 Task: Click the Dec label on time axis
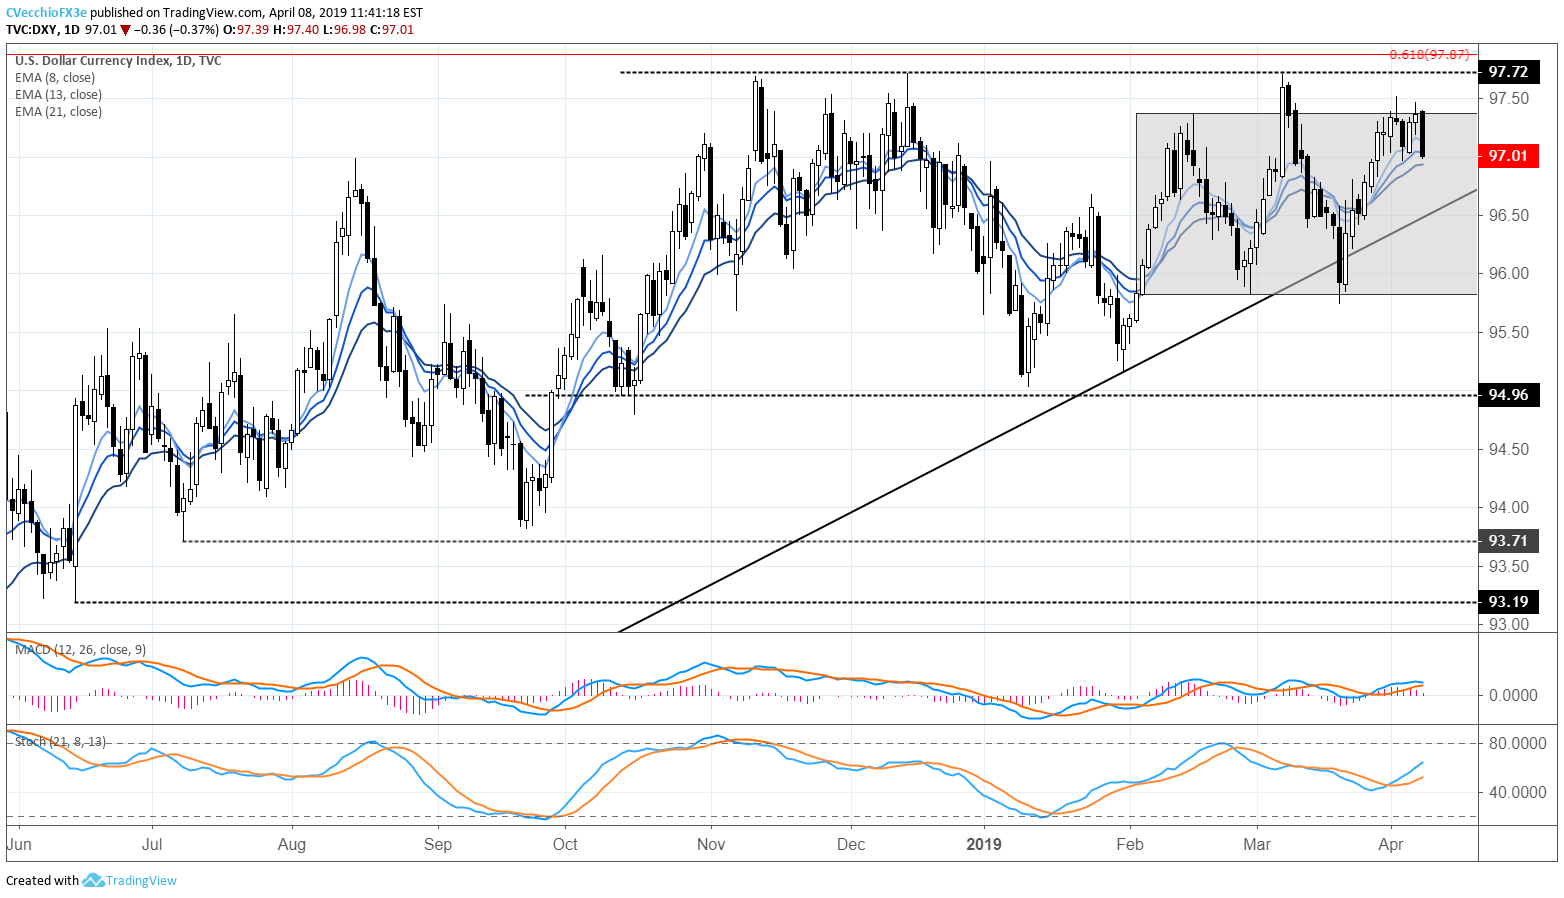851,844
